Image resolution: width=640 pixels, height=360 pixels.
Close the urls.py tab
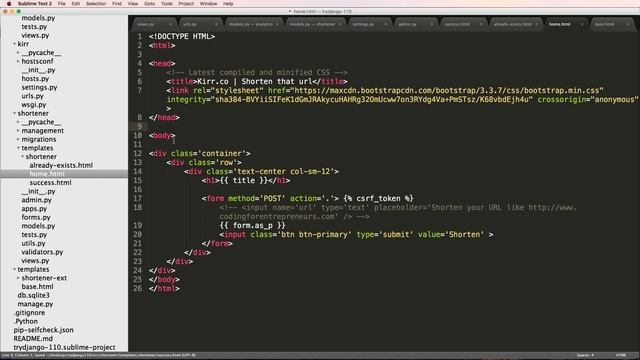point(216,24)
